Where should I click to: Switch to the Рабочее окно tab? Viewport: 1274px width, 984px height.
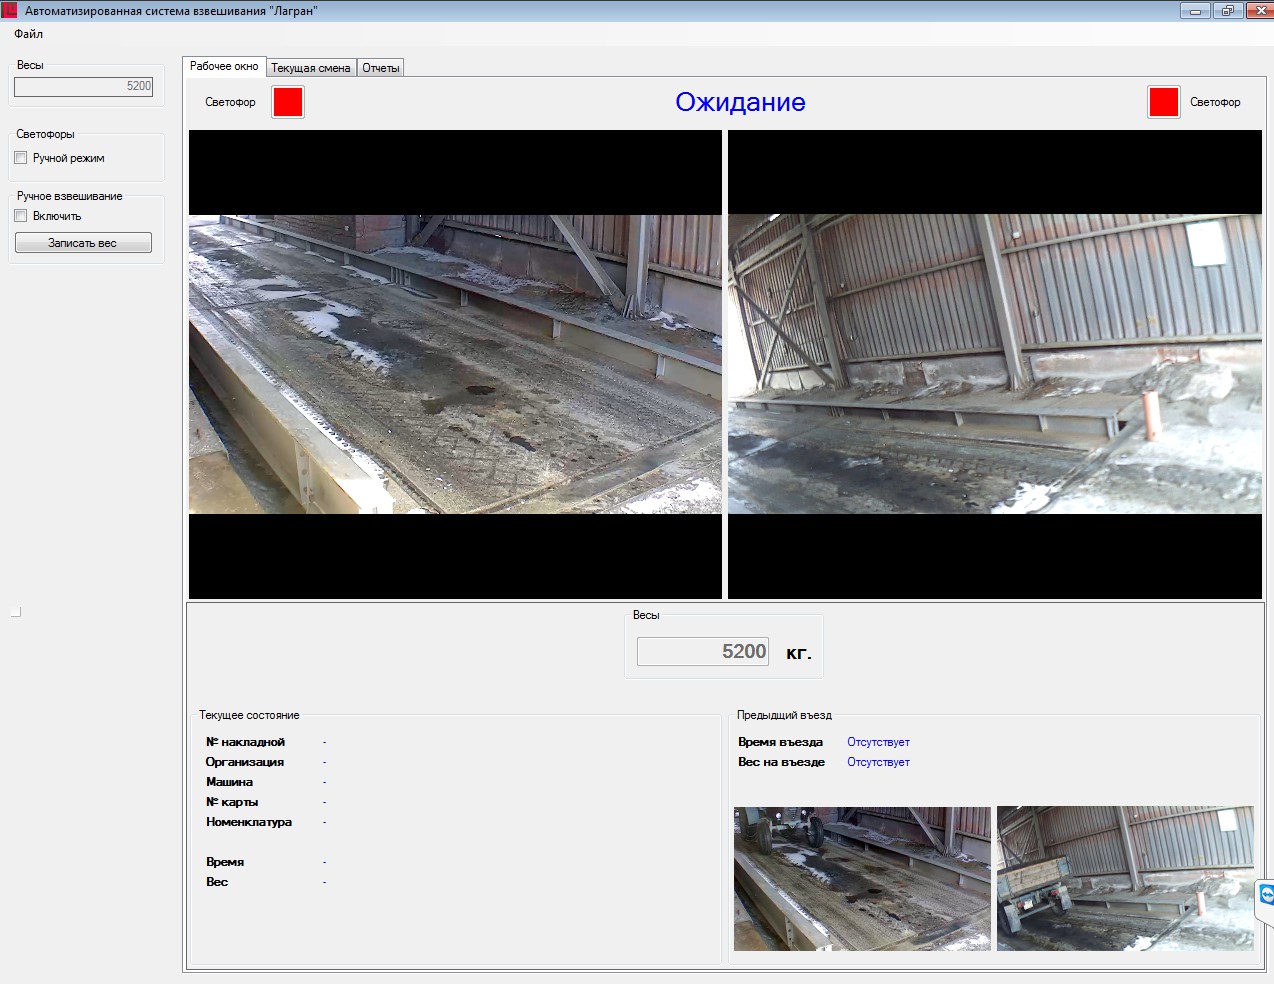click(x=224, y=66)
